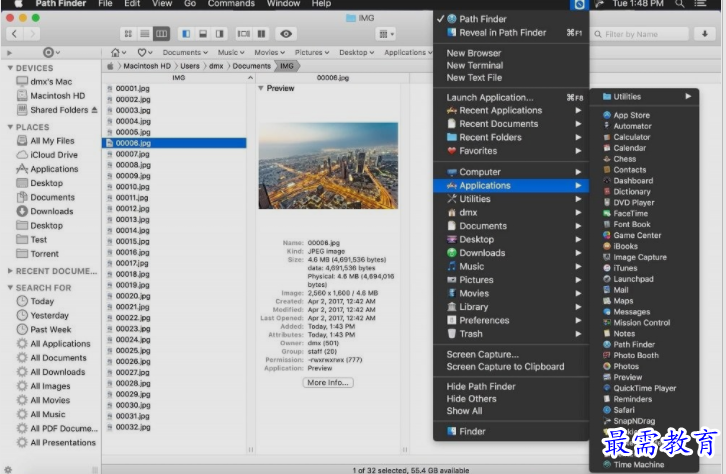The image size is (726, 474).
Task: Go back with left arrow
Action: point(14,34)
